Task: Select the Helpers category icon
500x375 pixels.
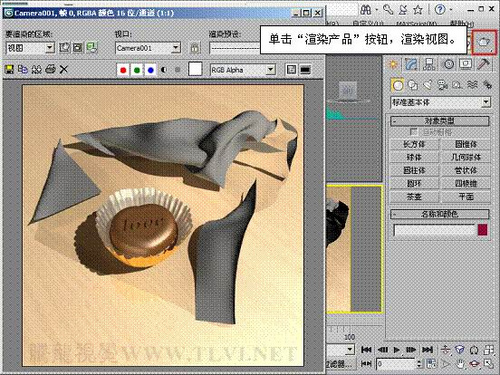Action: pos(457,85)
